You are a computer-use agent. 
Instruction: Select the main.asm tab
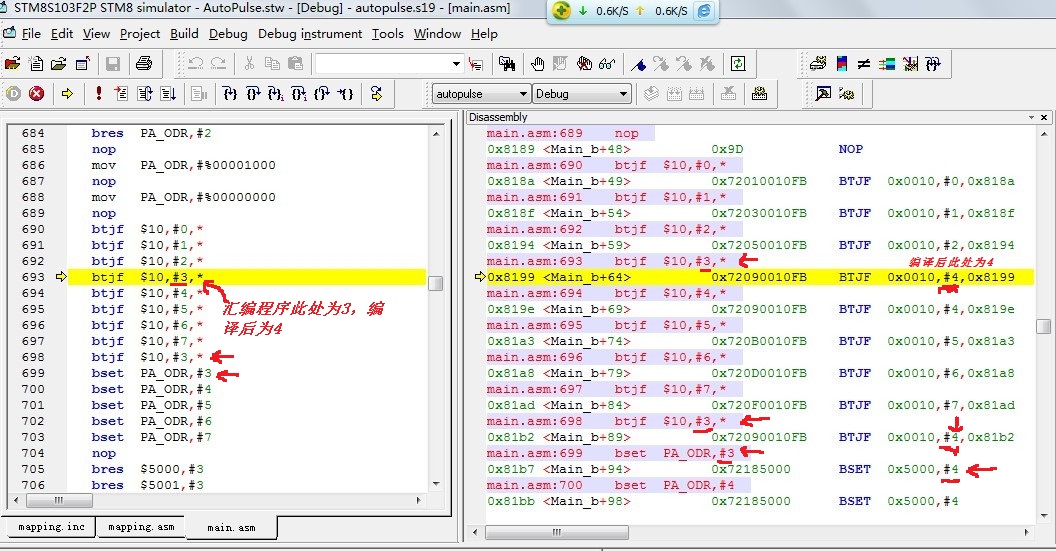(x=231, y=527)
